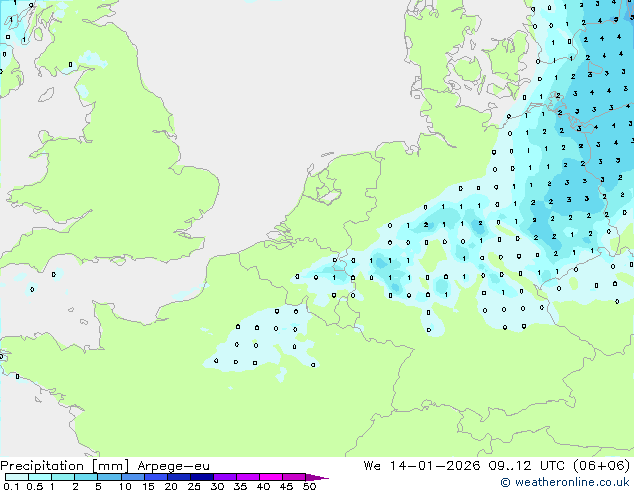Click the 'Precipitation' title word
This screenshot has width=634, height=490.
tap(42, 466)
